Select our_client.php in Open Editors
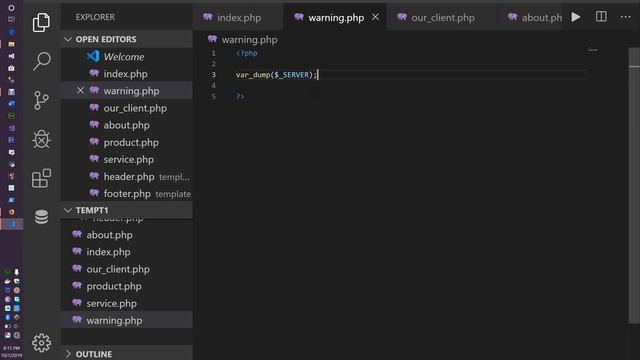 coord(127,108)
